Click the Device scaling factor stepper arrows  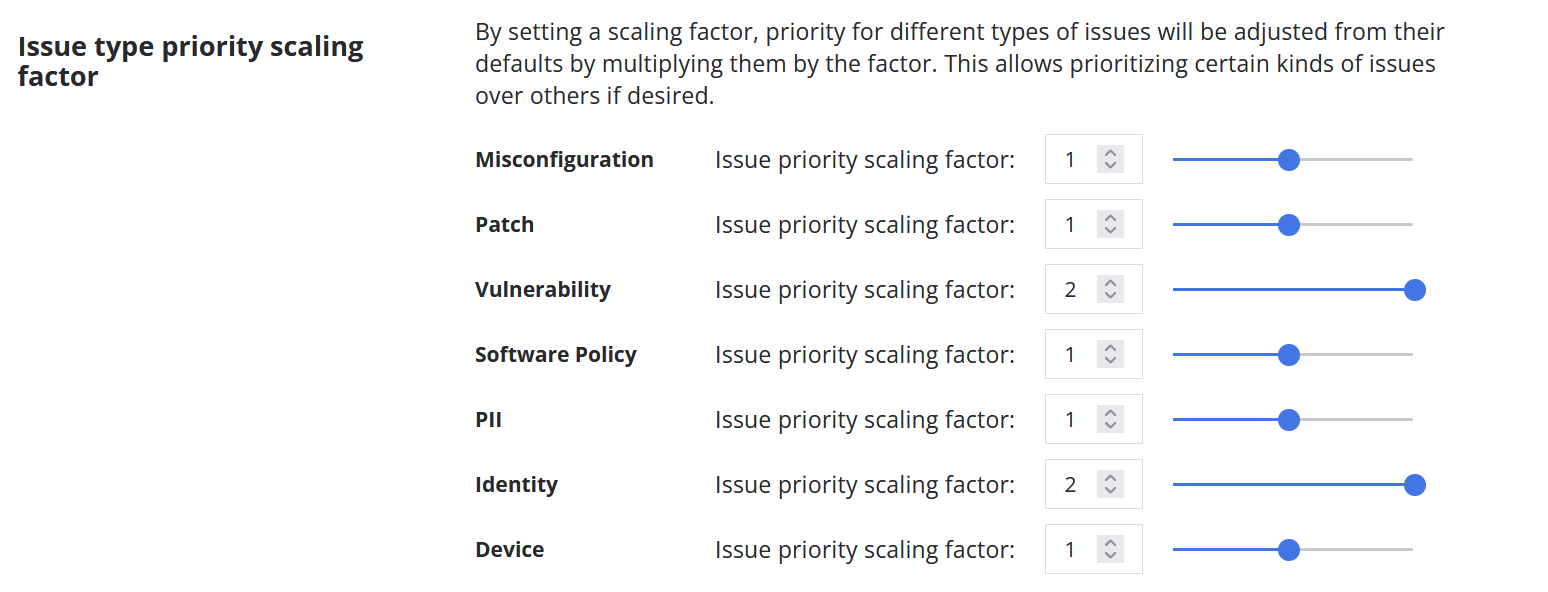[1110, 549]
